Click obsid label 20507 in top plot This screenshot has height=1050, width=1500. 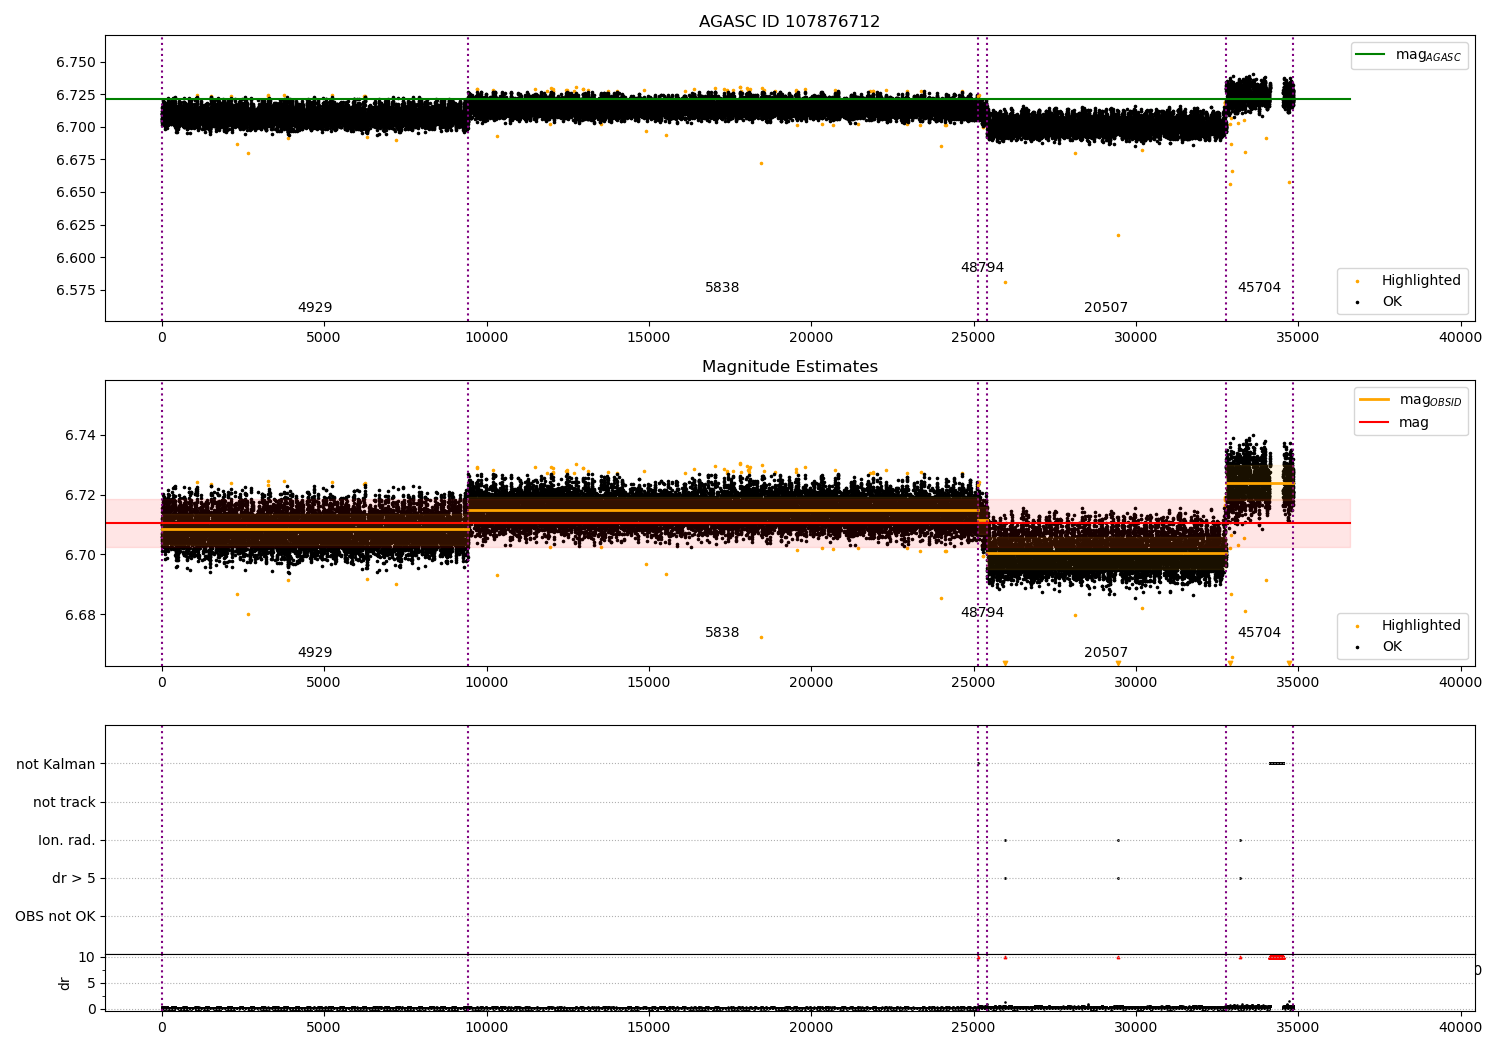1106,308
